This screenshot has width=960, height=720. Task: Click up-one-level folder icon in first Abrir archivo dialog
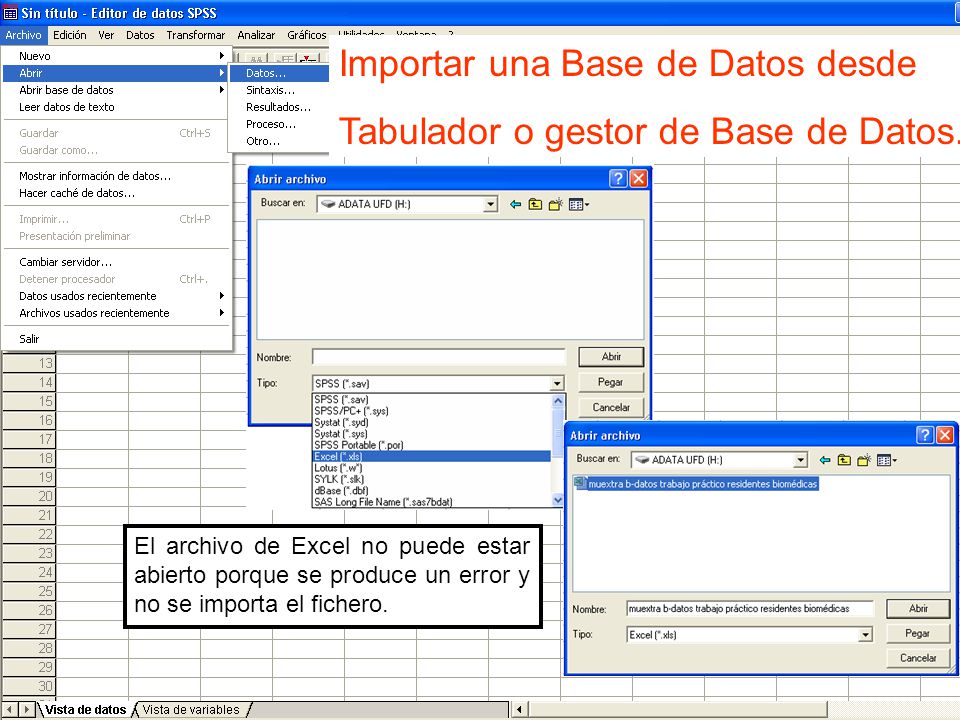[535, 204]
